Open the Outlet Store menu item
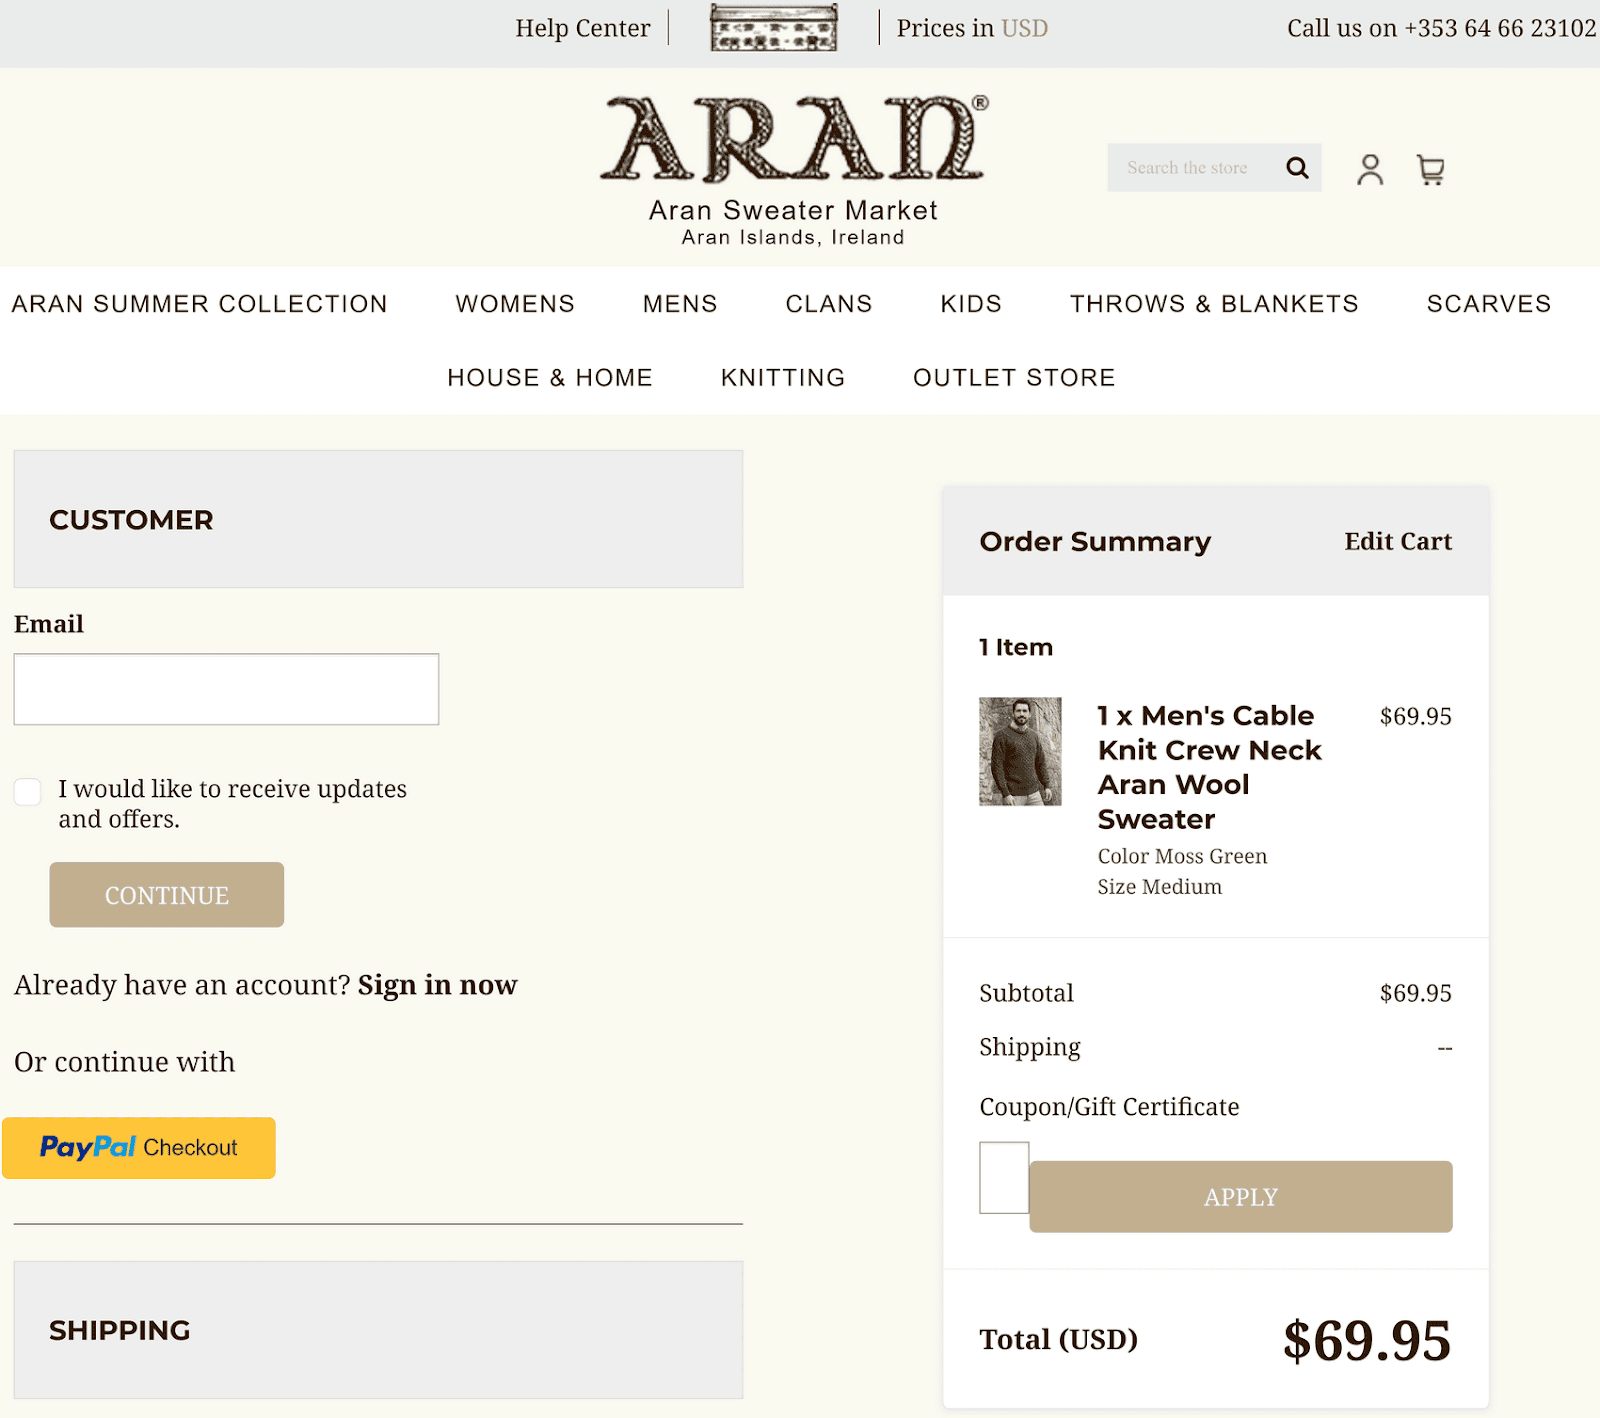Image resolution: width=1600 pixels, height=1418 pixels. coord(1014,378)
